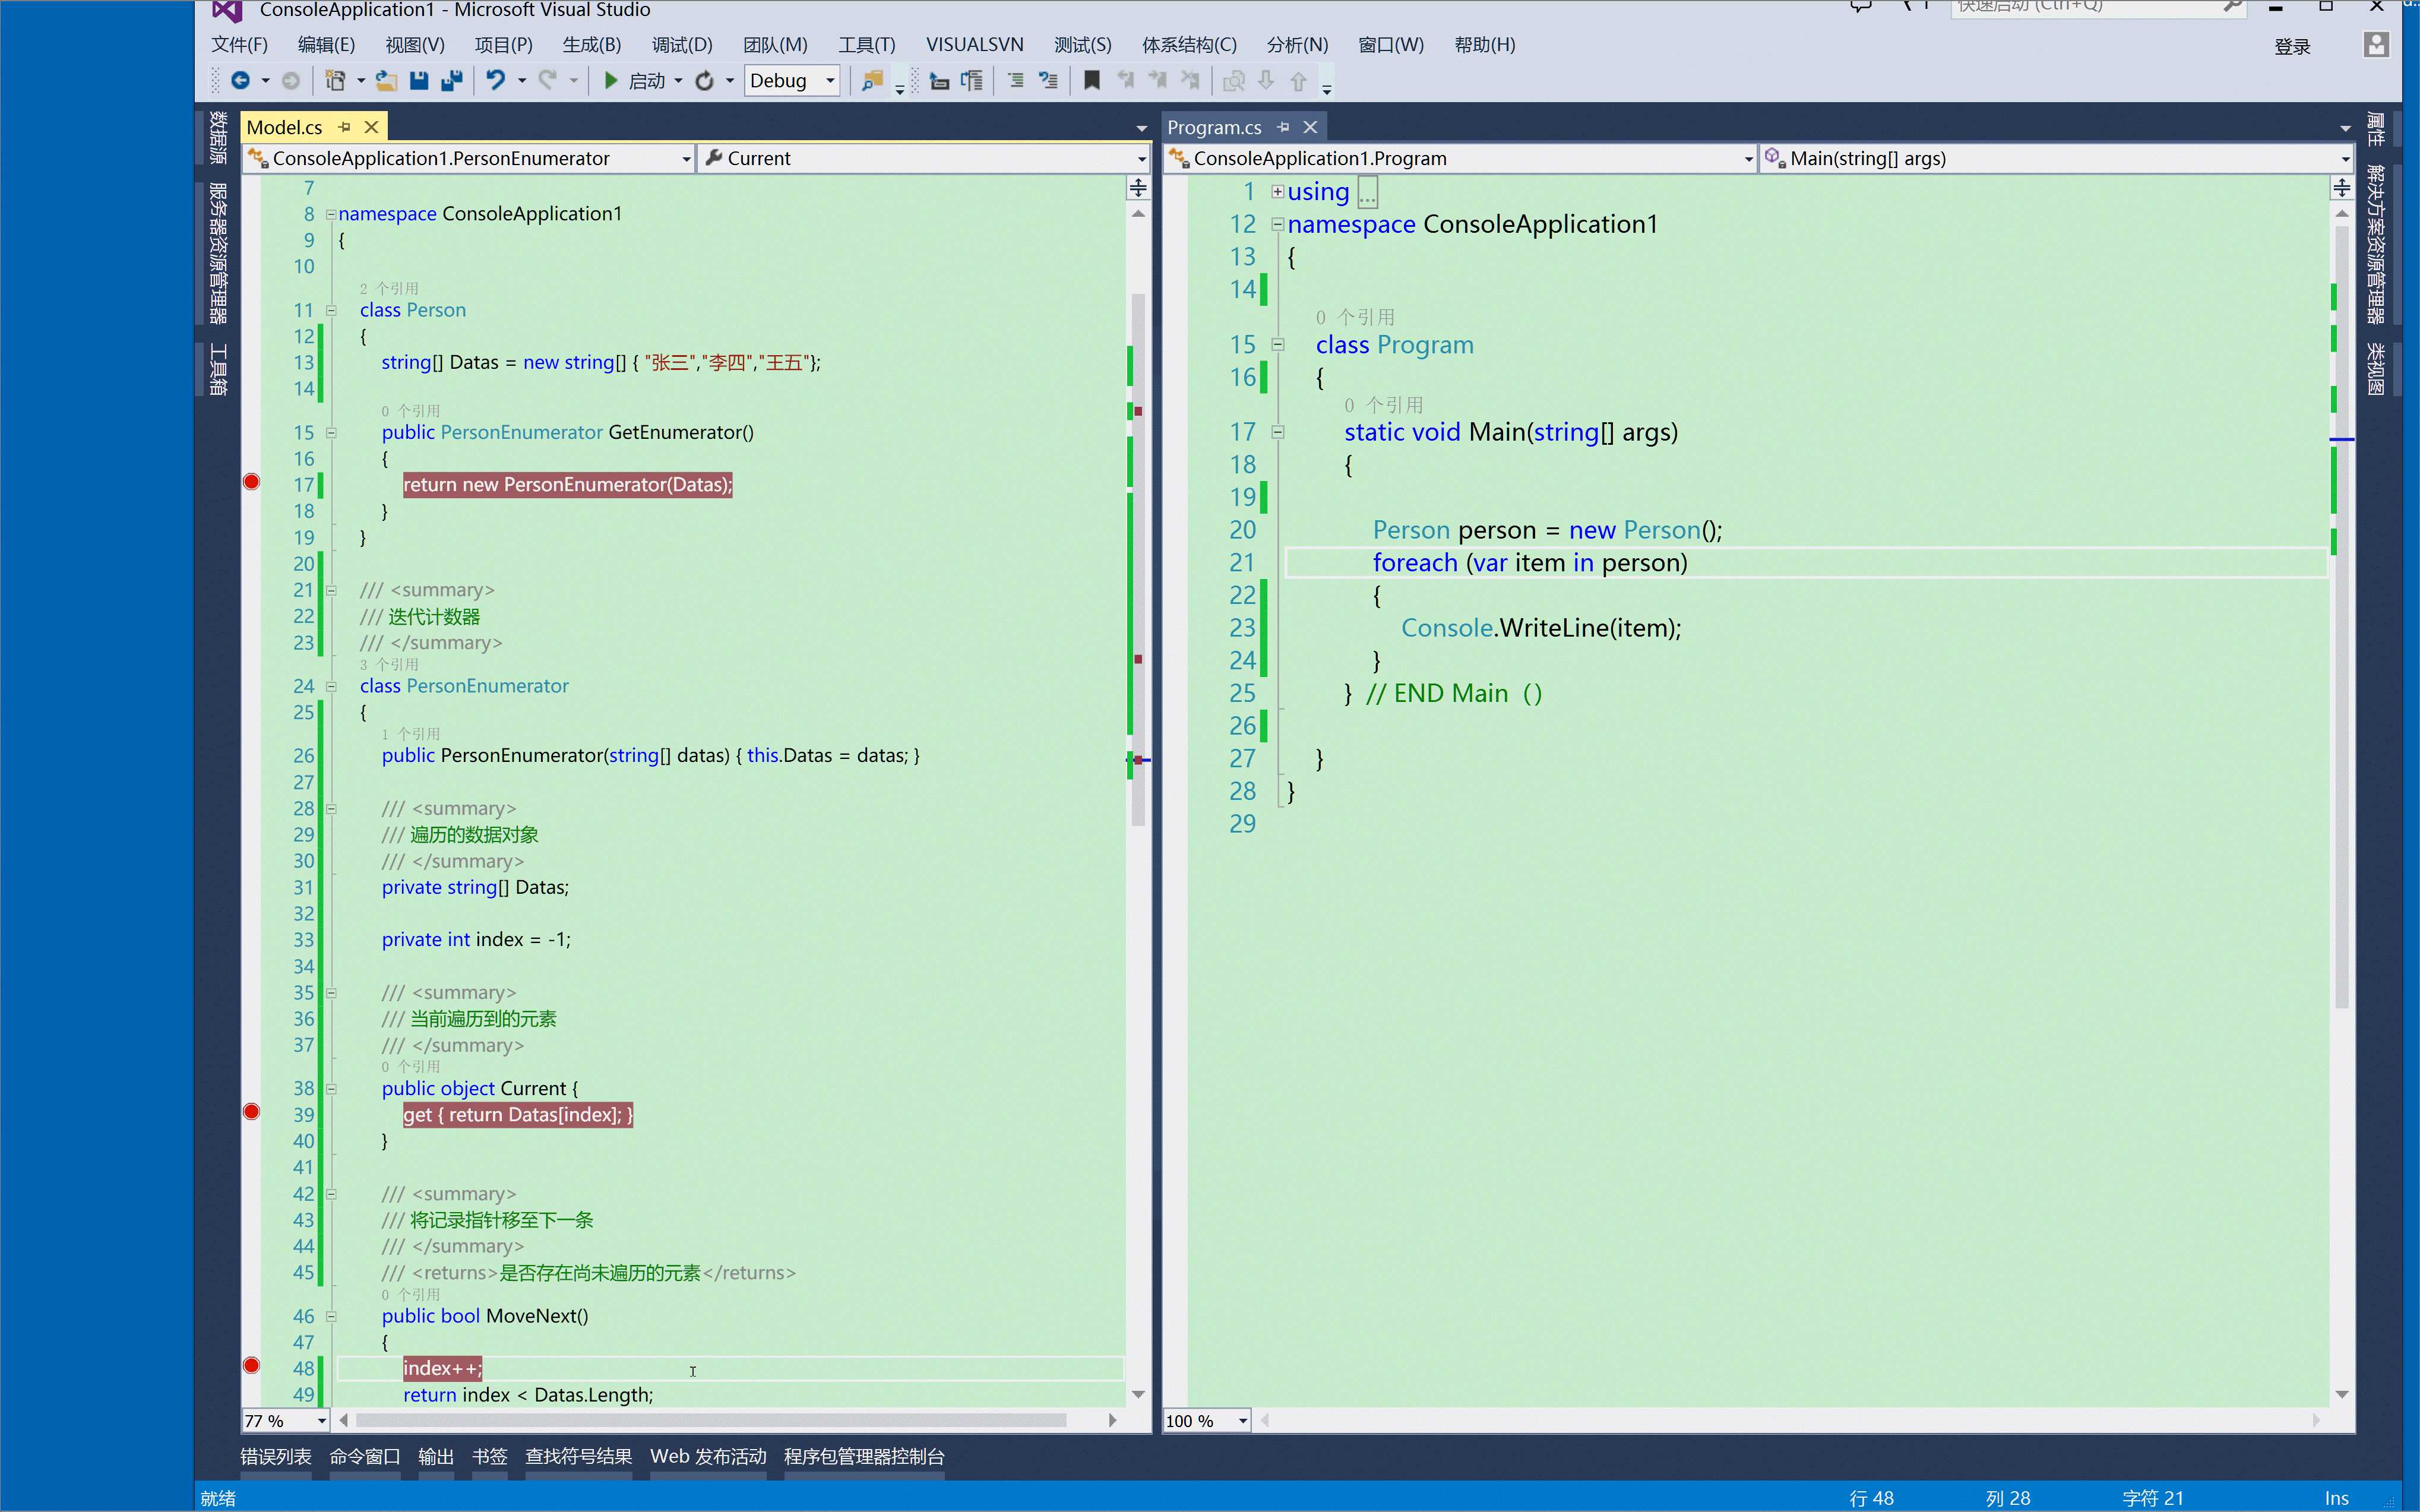This screenshot has height=1512, width=2420.
Task: Expand the collapsed using block in Program.cs
Action: coord(1277,191)
